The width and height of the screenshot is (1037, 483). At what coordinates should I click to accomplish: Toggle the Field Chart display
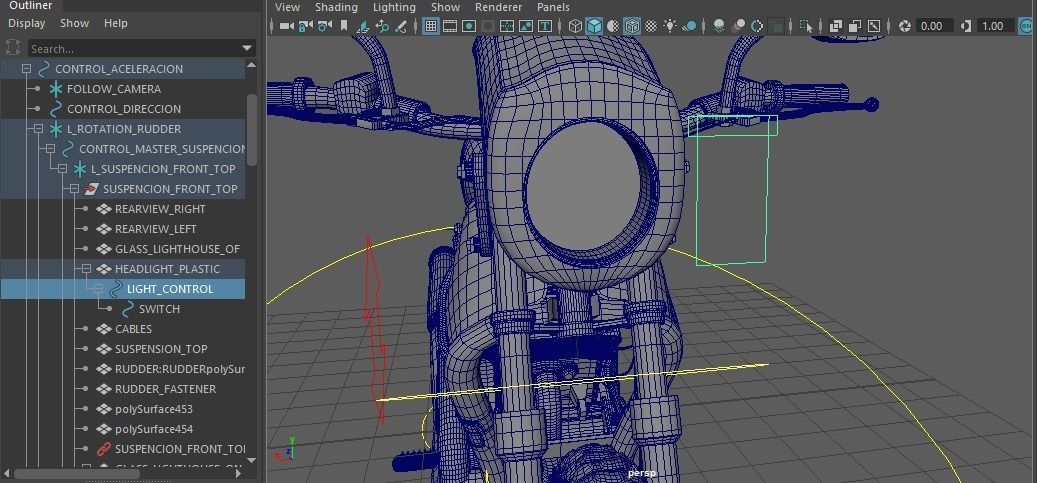pyautogui.click(x=507, y=26)
